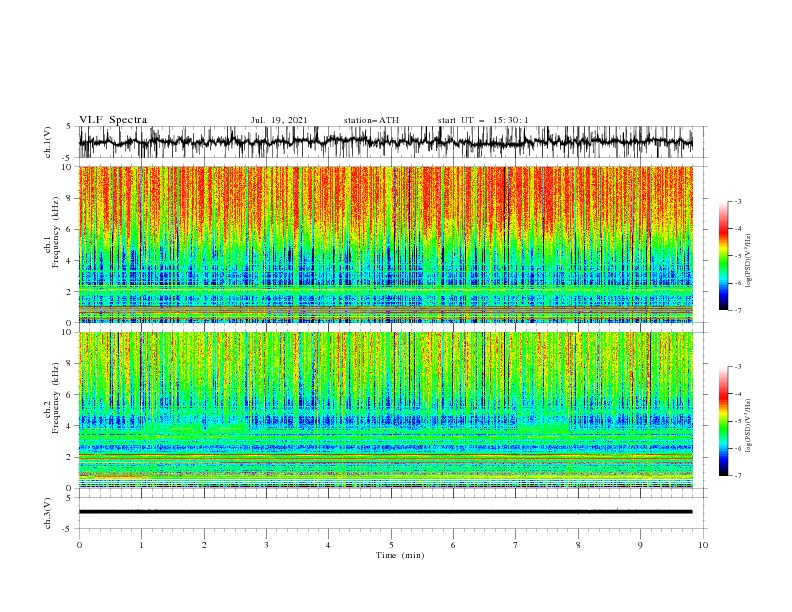The width and height of the screenshot is (792, 612).
Task: Click the 'Time (min)' axis label
Action: [400, 555]
